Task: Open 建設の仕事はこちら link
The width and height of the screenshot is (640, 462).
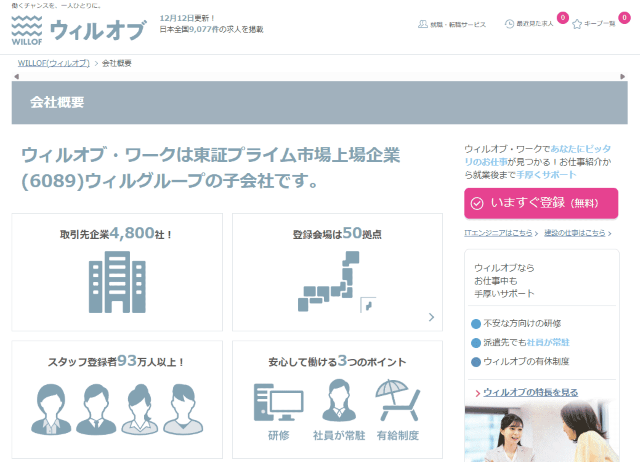Action: [x=577, y=233]
